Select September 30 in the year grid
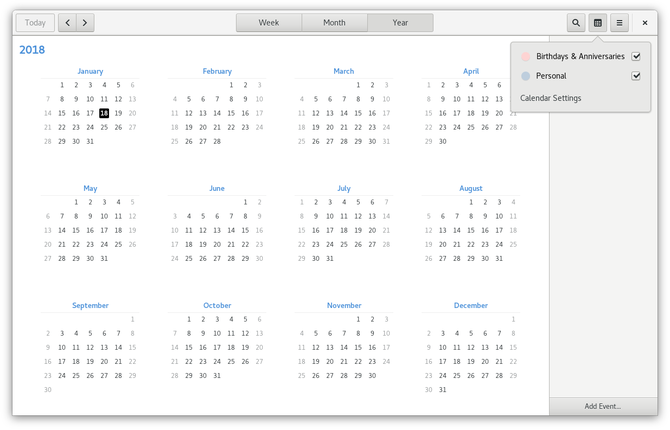This screenshot has height=430, width=670. pyautogui.click(x=47, y=389)
